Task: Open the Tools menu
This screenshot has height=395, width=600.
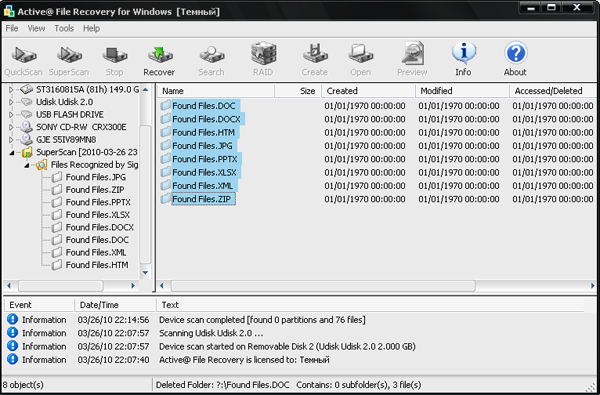Action: [64, 28]
